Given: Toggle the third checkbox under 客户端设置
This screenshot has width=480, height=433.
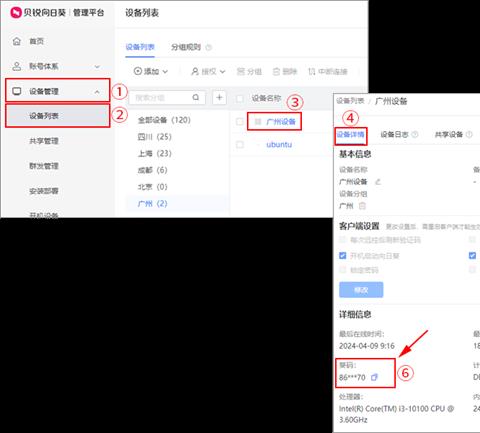Looking at the screenshot, I should [342, 270].
